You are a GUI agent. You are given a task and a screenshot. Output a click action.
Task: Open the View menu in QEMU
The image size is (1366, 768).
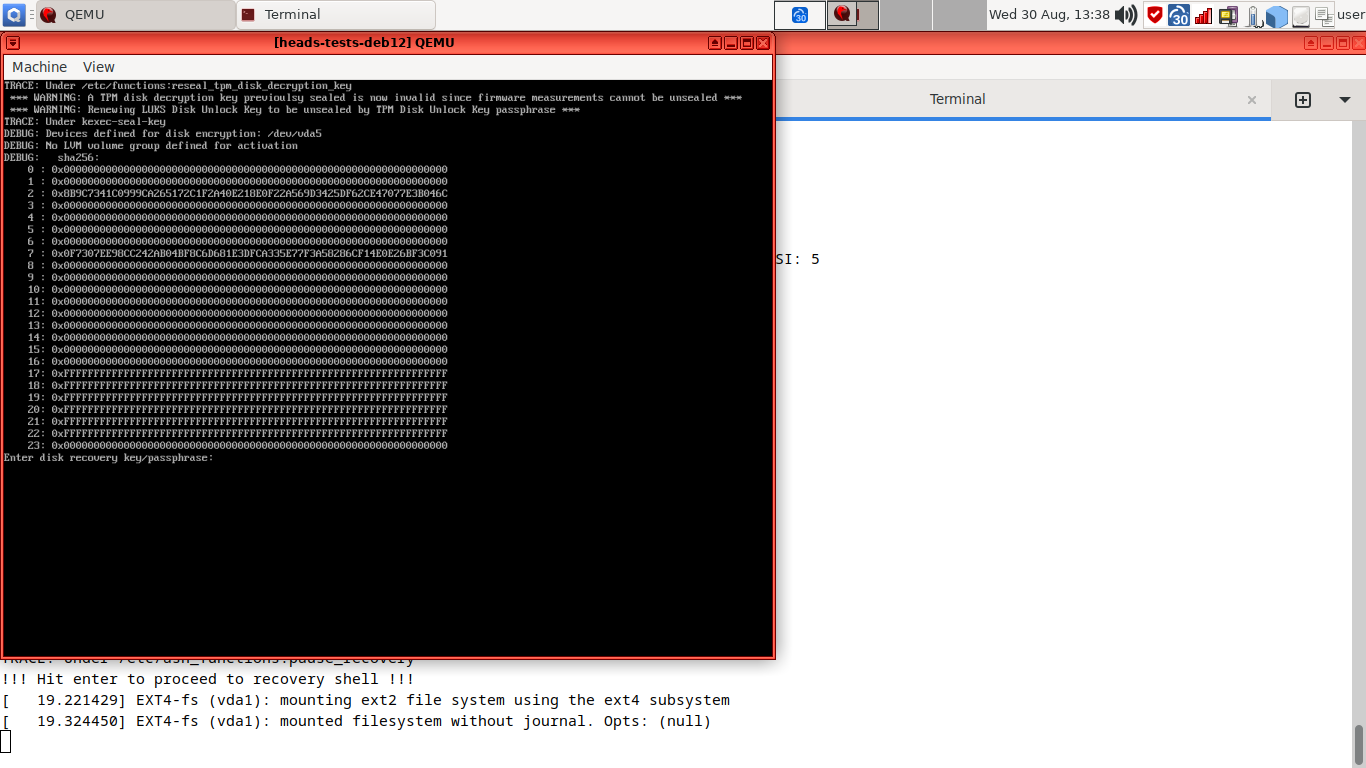98,66
